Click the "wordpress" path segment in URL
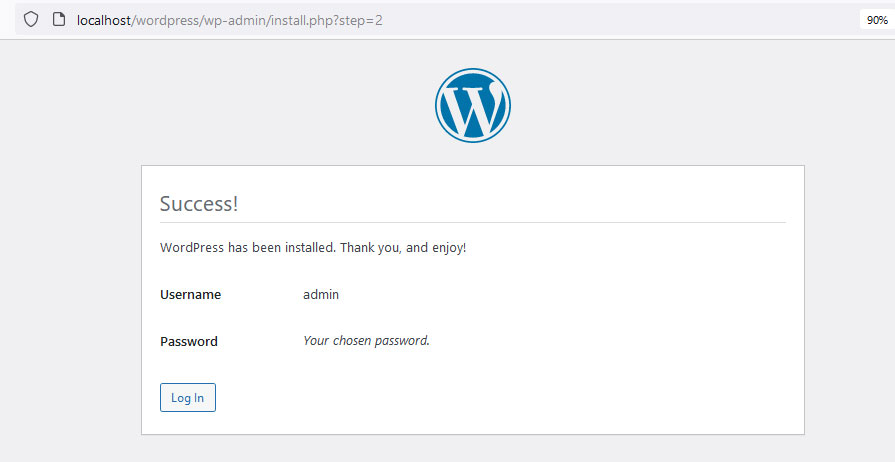 [165, 21]
